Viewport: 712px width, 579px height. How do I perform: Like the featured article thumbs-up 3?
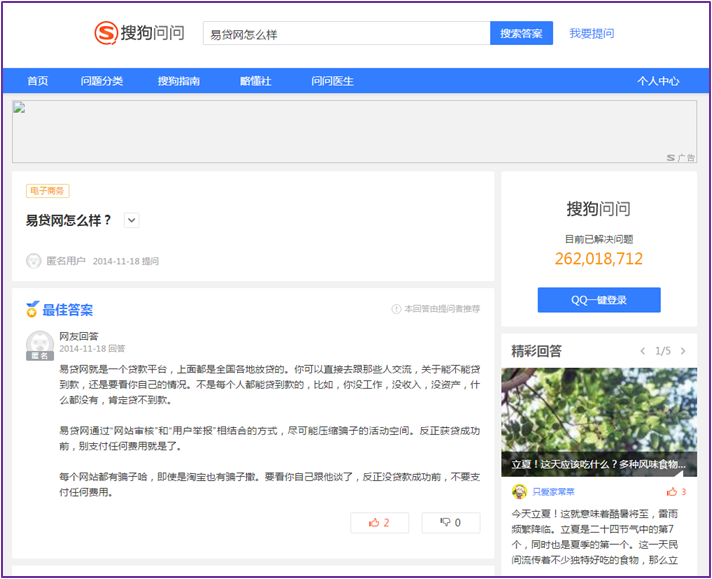(677, 492)
